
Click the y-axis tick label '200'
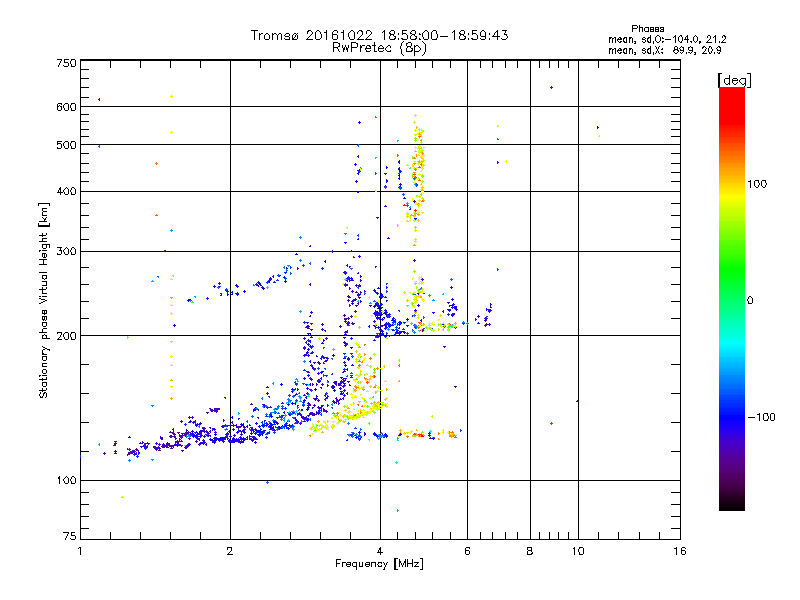(x=67, y=336)
